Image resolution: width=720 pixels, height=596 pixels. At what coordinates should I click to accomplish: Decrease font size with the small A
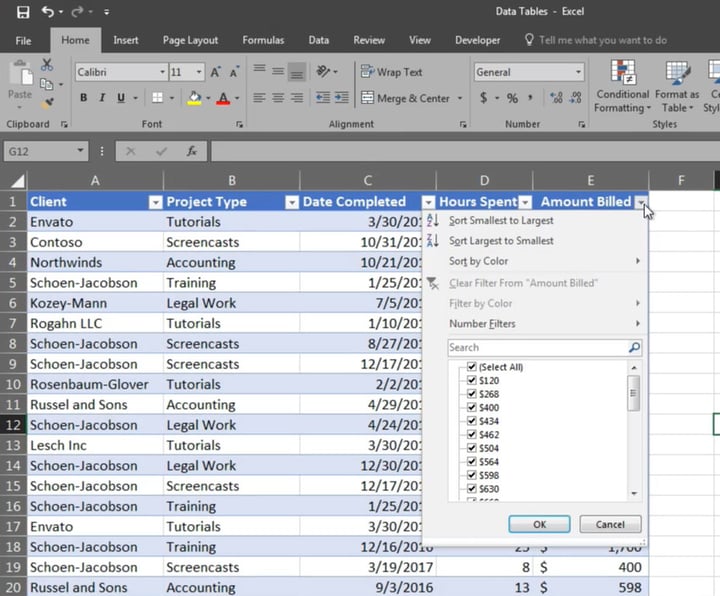tap(234, 72)
